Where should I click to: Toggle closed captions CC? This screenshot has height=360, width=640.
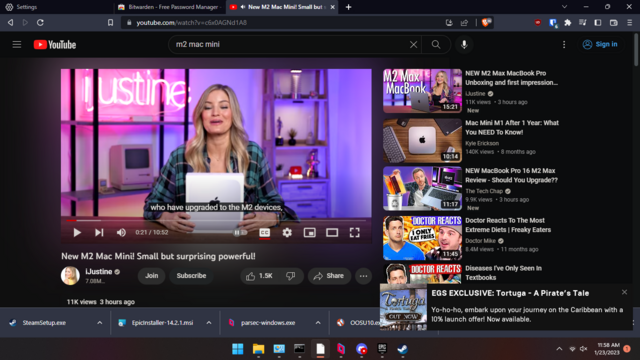pyautogui.click(x=264, y=233)
